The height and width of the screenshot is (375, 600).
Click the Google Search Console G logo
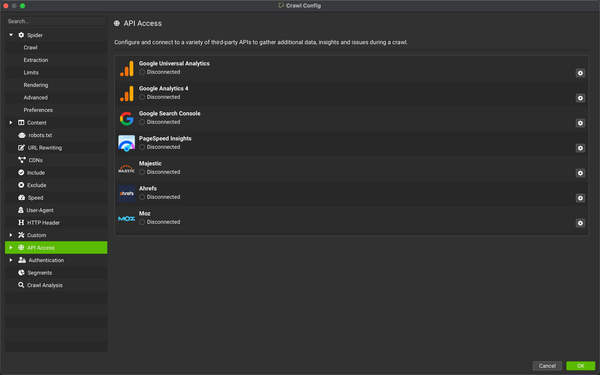click(x=127, y=119)
